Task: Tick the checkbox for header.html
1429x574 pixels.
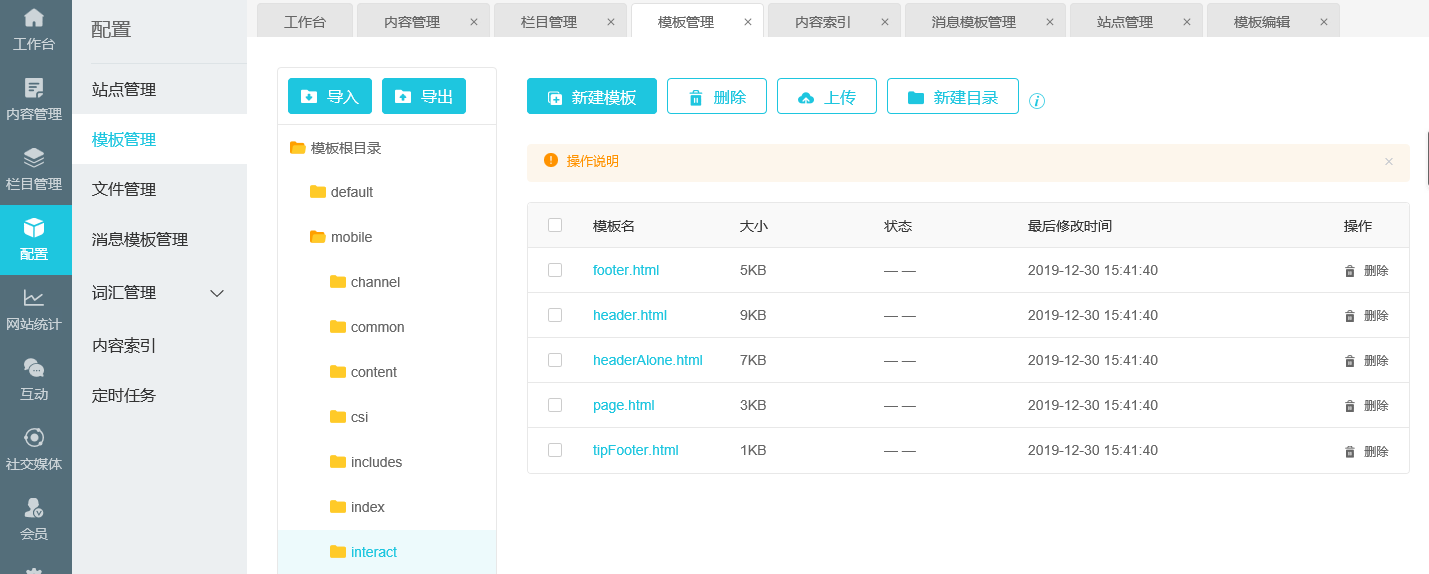Action: tap(555, 315)
